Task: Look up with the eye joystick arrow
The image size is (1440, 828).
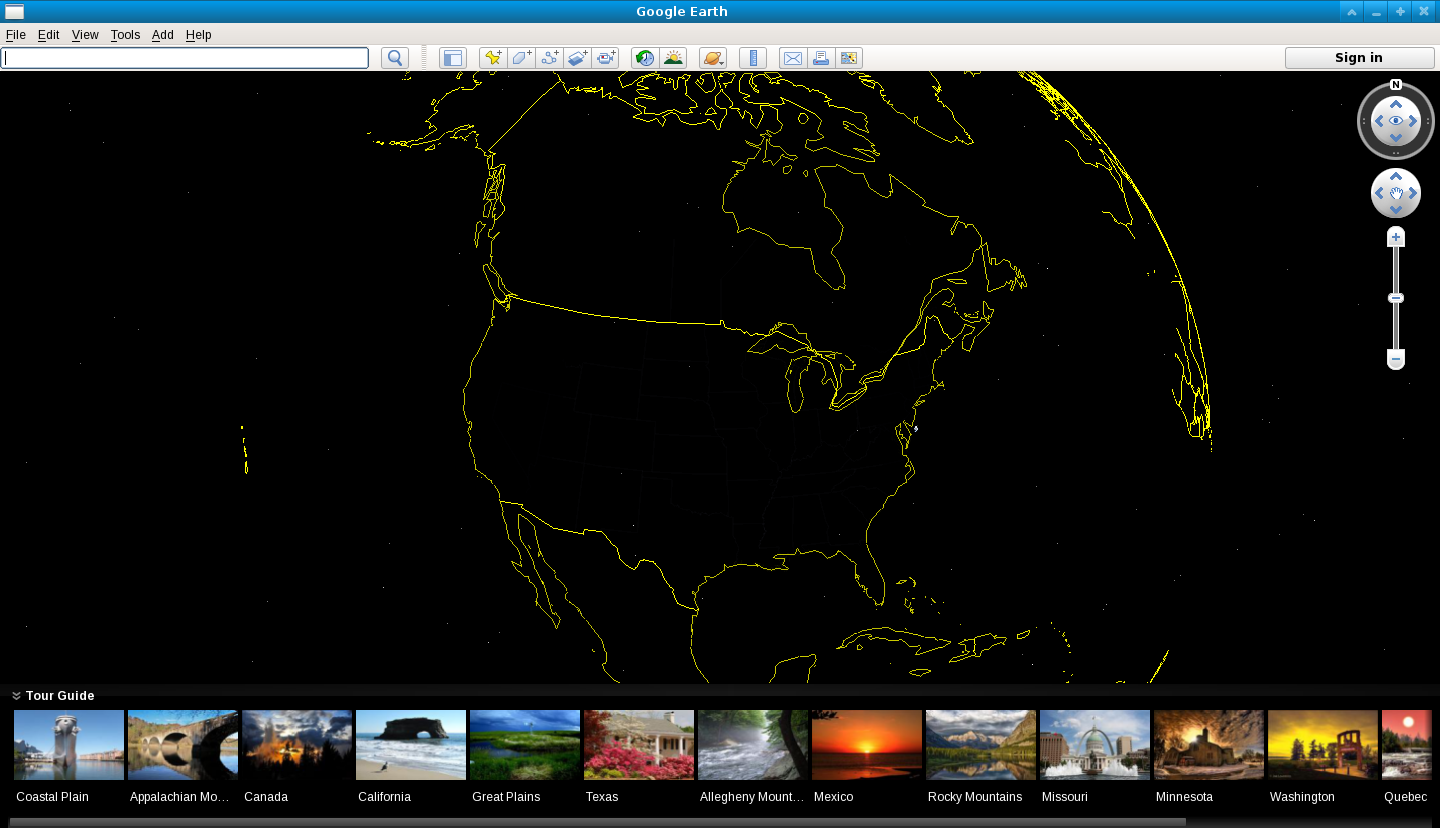Action: pos(1396,104)
